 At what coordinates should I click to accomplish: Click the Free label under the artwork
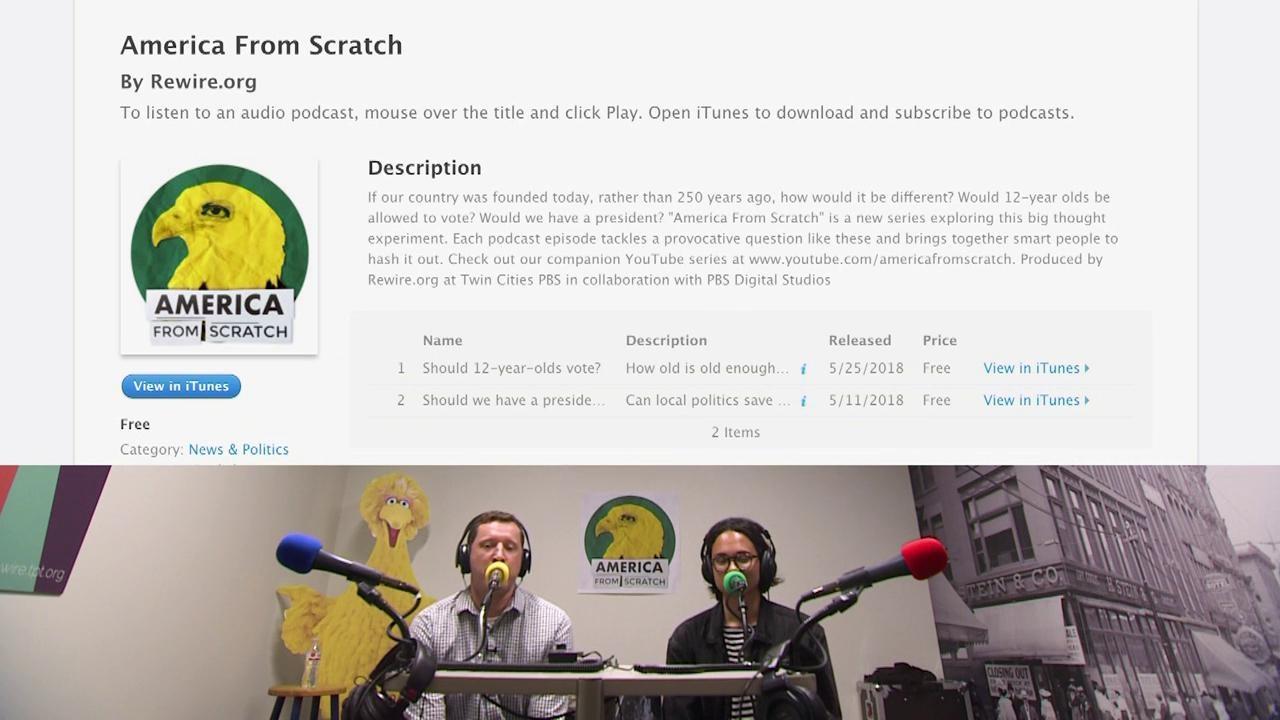click(135, 424)
